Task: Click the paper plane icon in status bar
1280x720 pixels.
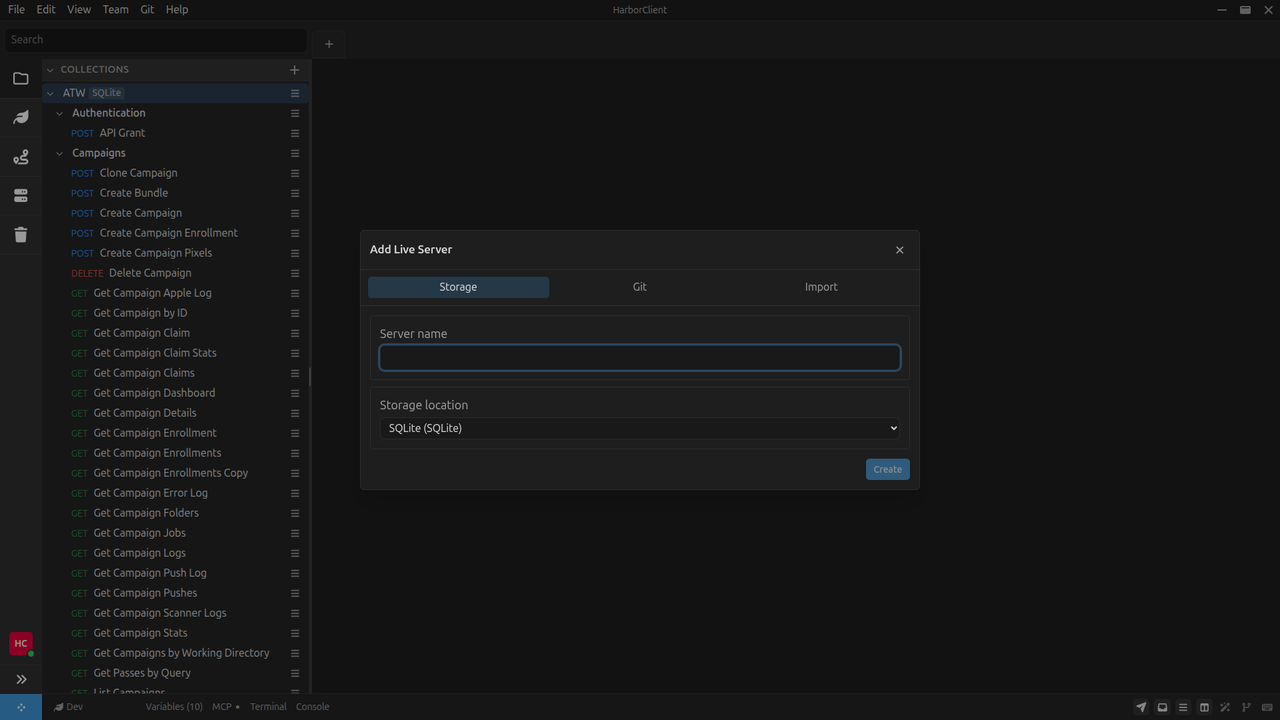Action: [x=1141, y=707]
